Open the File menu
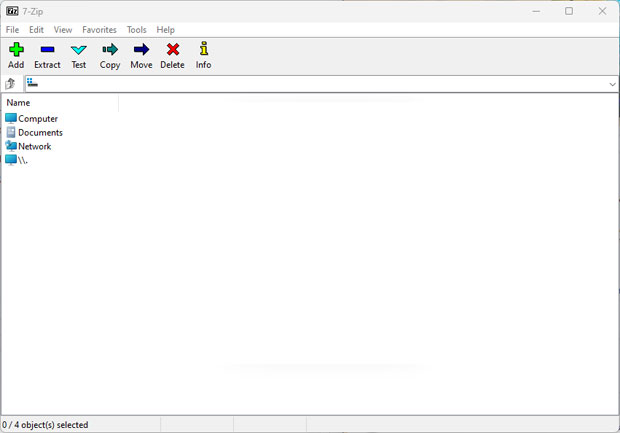This screenshot has height=433, width=620. pyautogui.click(x=12, y=30)
